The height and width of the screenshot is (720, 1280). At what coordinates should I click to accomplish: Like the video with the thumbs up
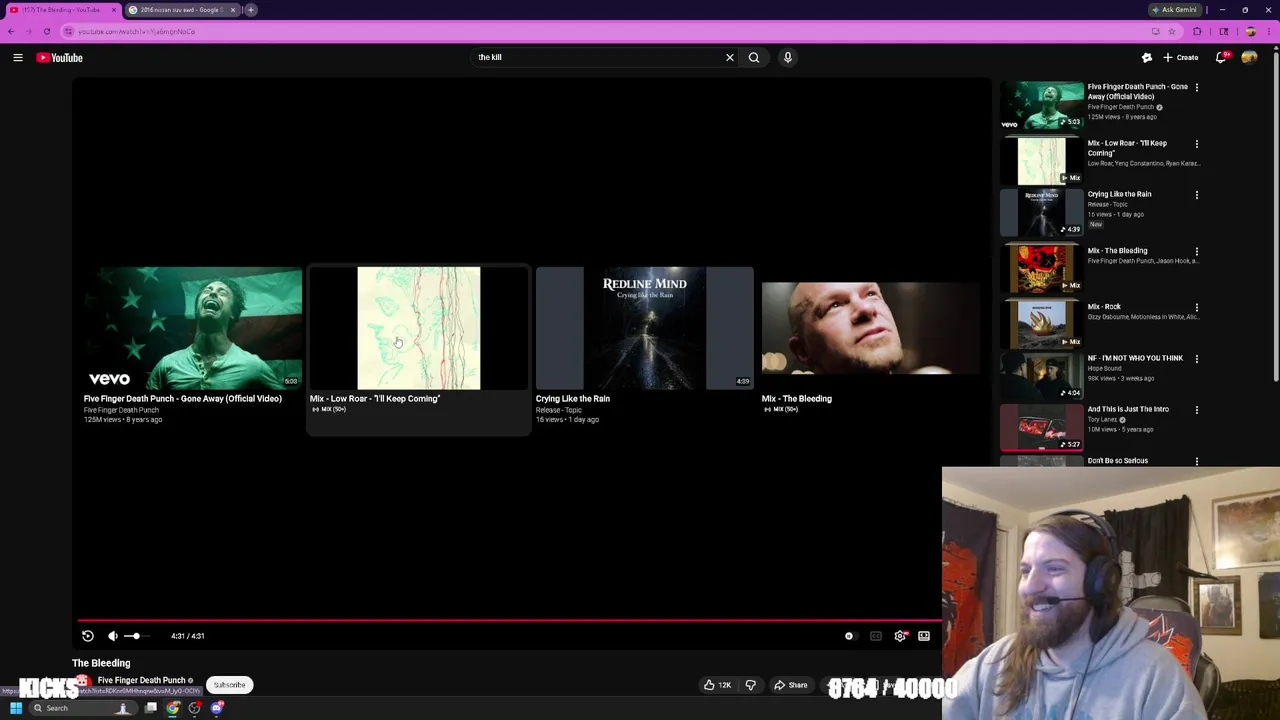tap(717, 685)
